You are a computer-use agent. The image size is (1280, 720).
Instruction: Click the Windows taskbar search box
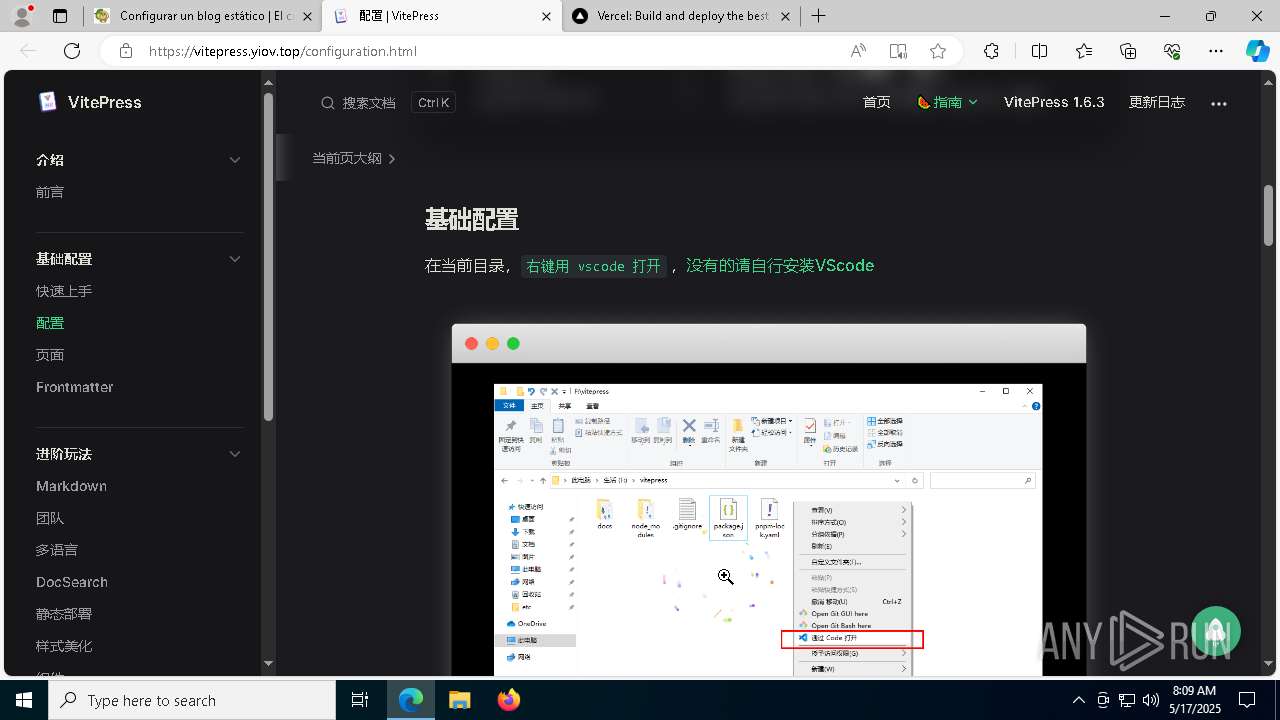tap(192, 700)
